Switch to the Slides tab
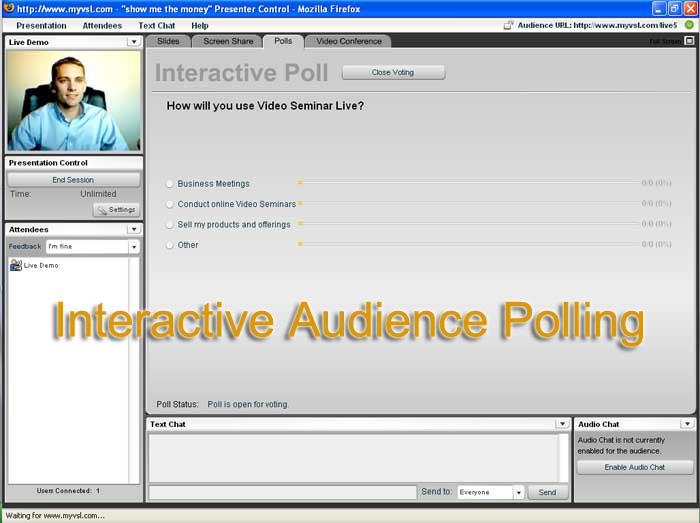 click(168, 42)
